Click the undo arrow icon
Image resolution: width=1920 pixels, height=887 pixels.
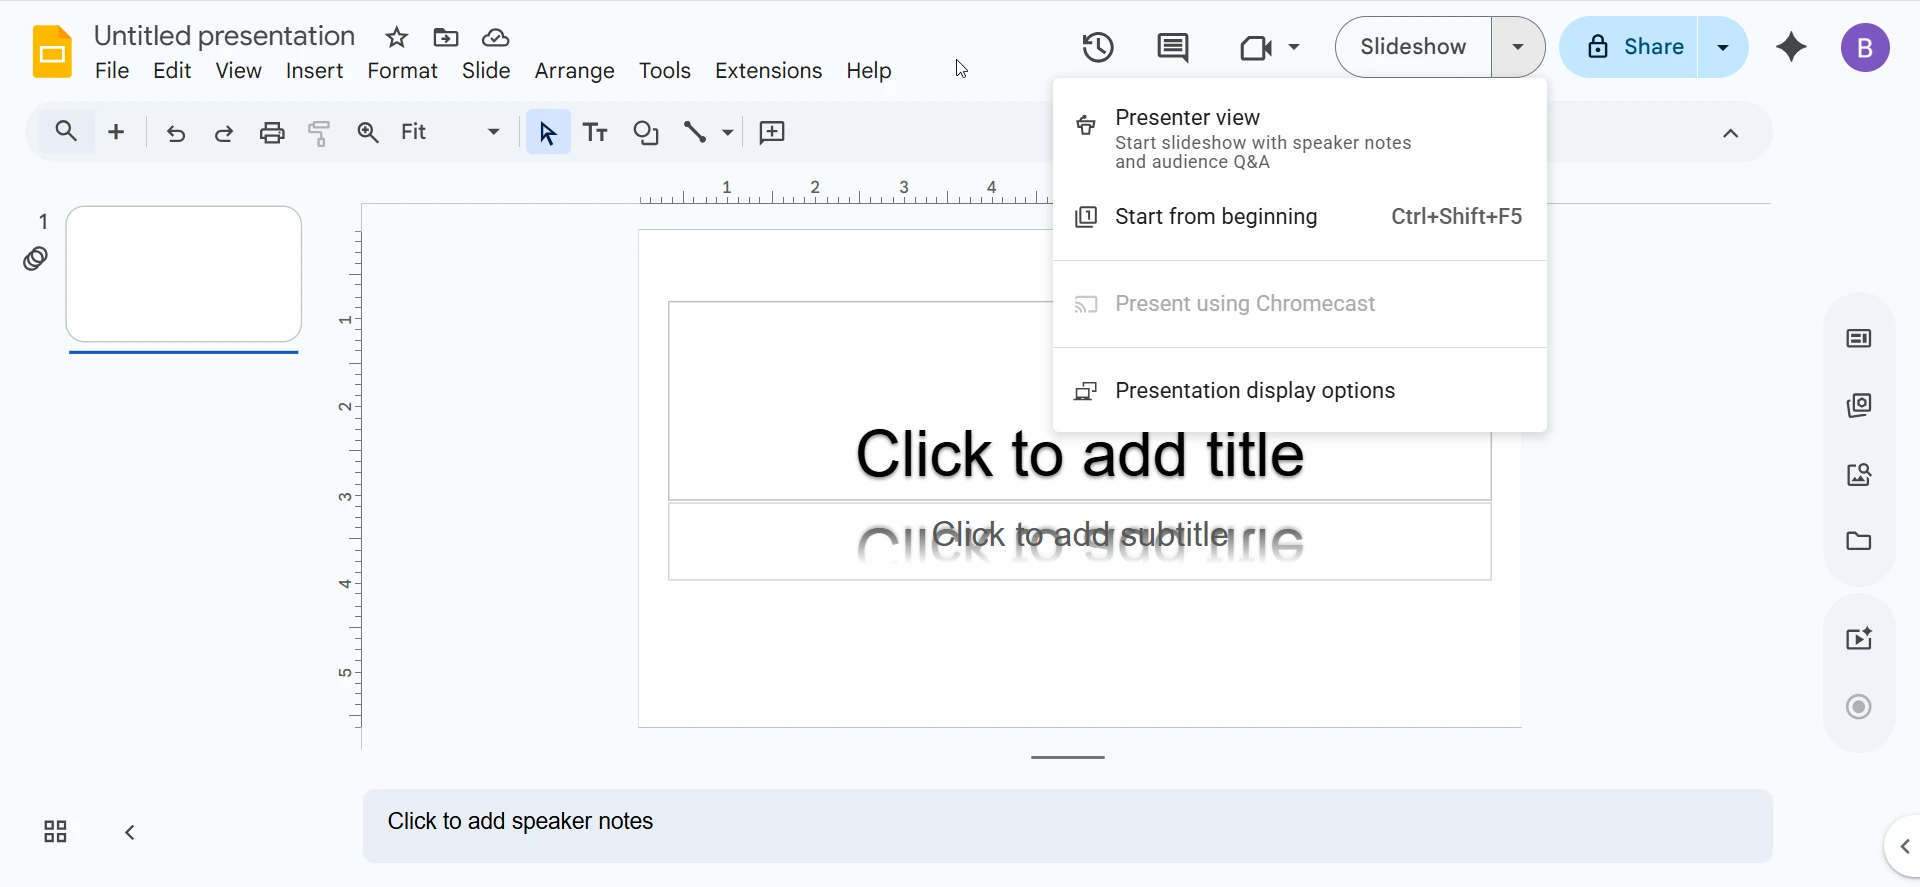tap(176, 132)
